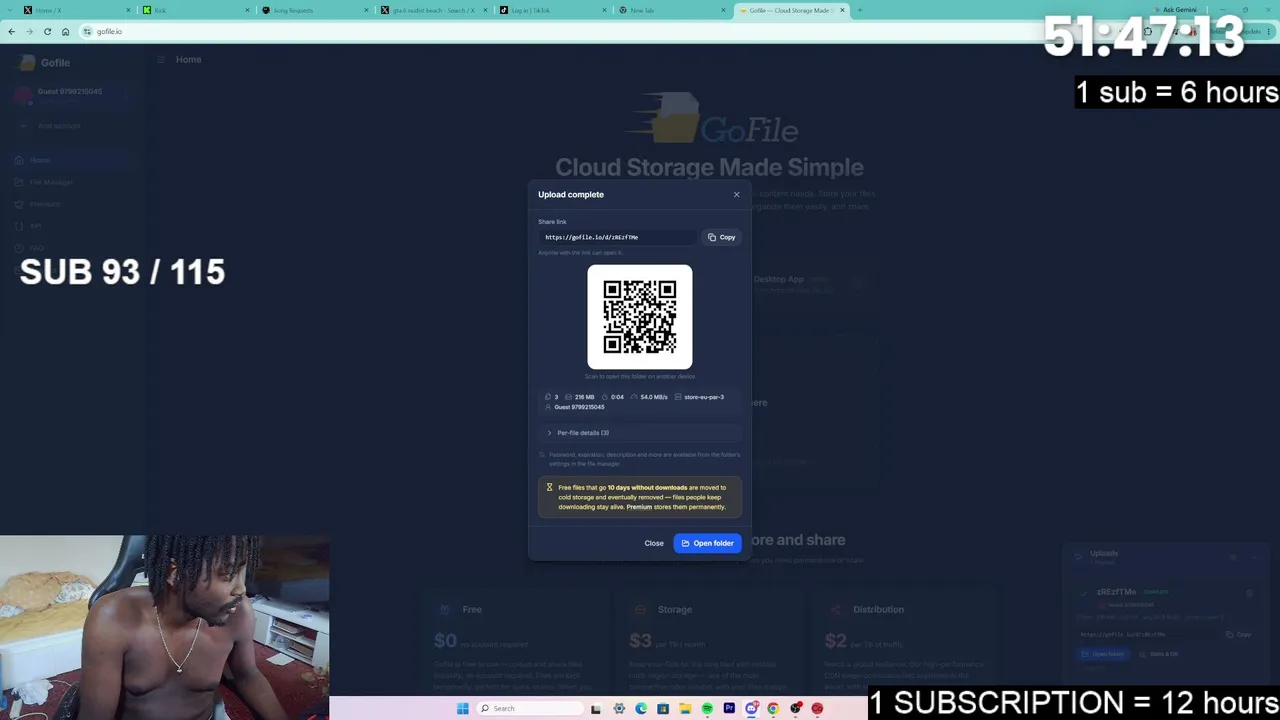This screenshot has width=1280, height=720.
Task: Switch to the Log in | TikTok tab
Action: click(x=551, y=10)
